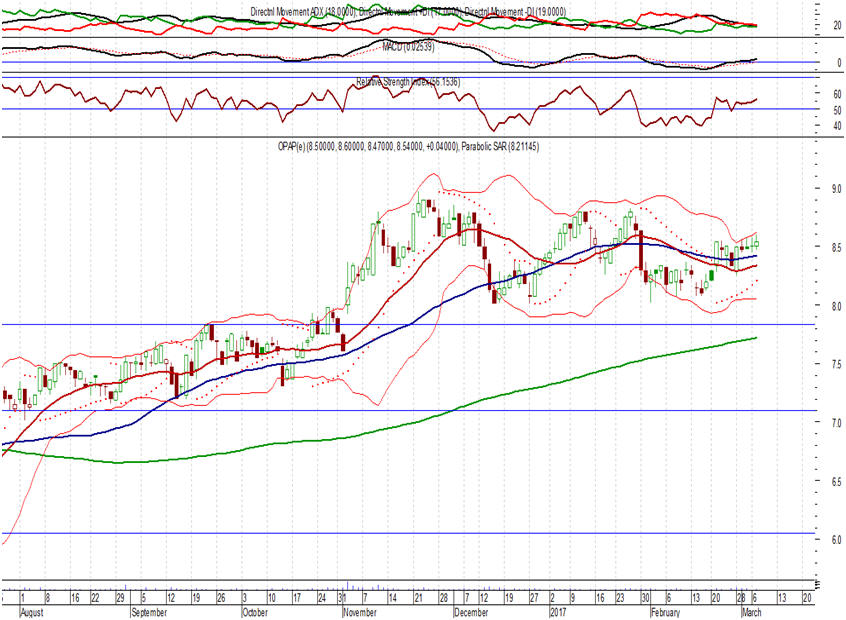
Task: Click date tick 31 before November
Action: coord(342,598)
